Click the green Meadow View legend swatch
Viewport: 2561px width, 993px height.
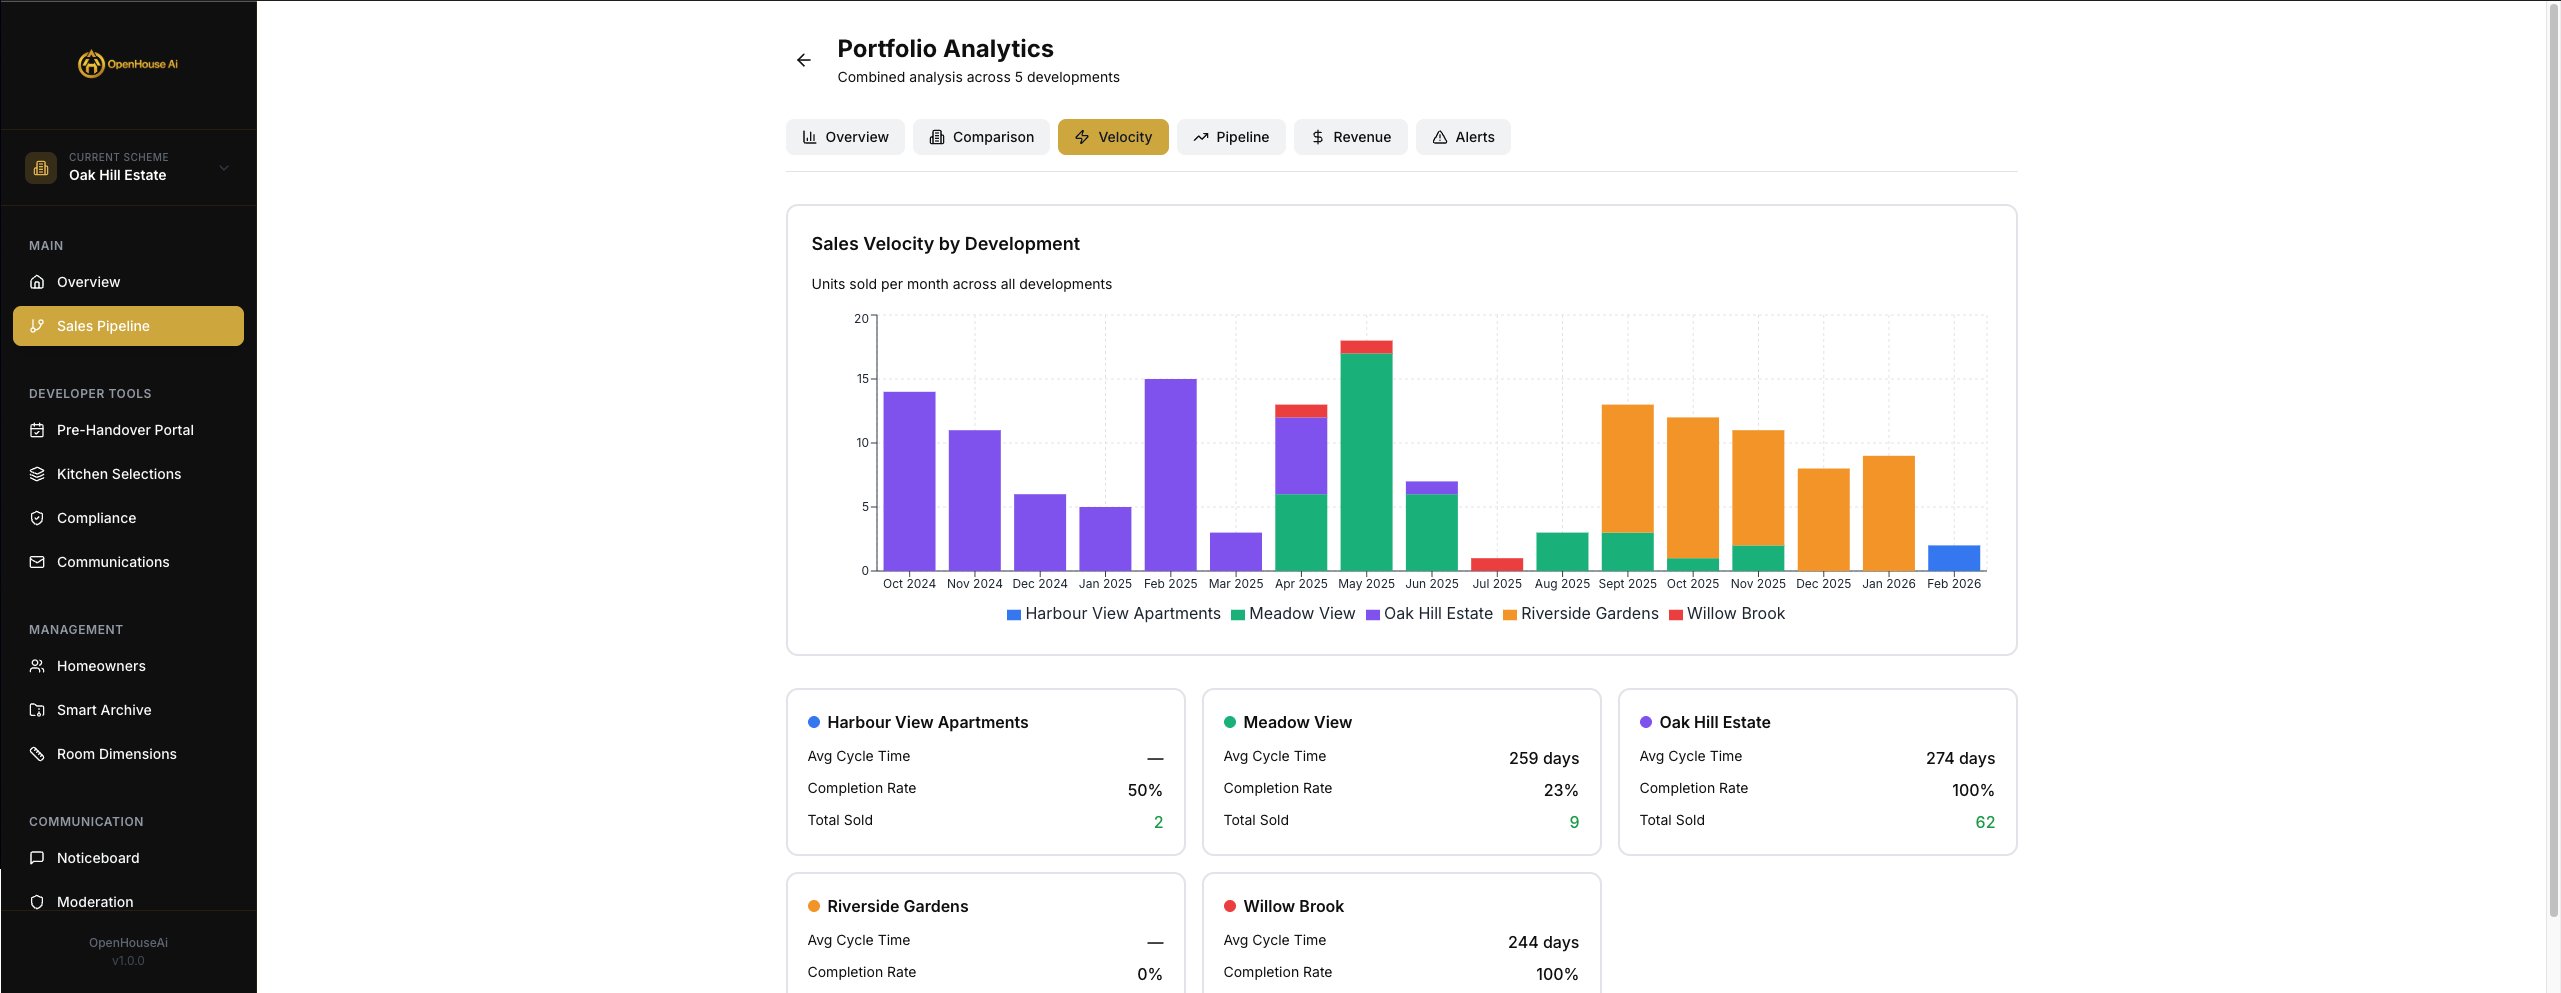pyautogui.click(x=1238, y=615)
